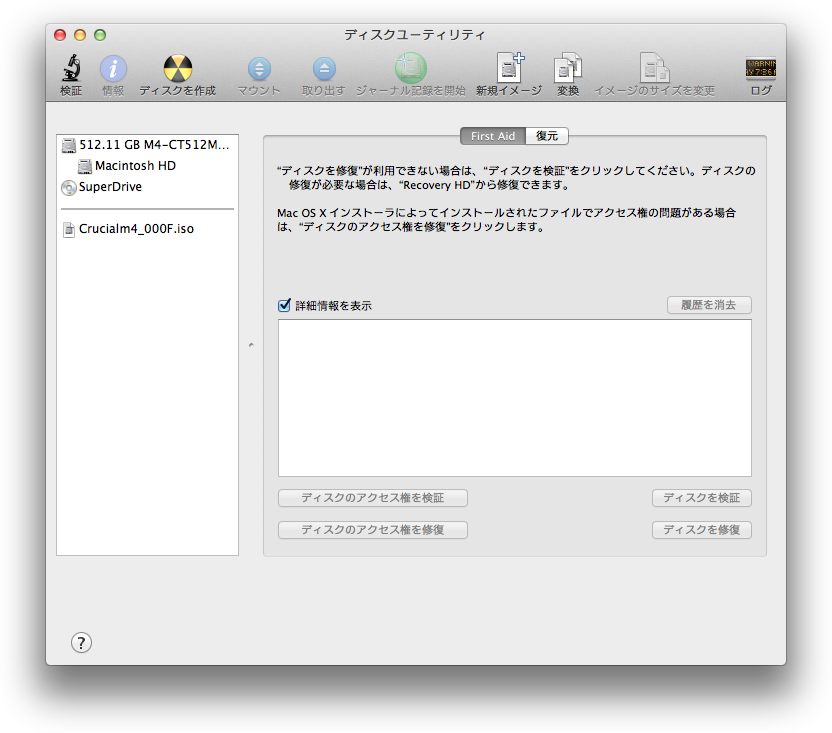Click the 512.11 GB M4-CT512M disk icon
832x733 pixels.
pyautogui.click(x=69, y=145)
